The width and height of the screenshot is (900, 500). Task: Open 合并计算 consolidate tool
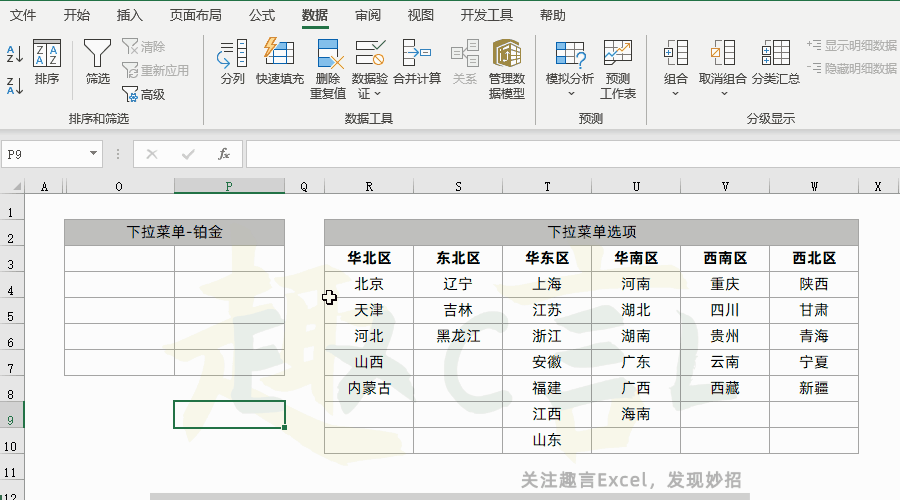(x=417, y=62)
